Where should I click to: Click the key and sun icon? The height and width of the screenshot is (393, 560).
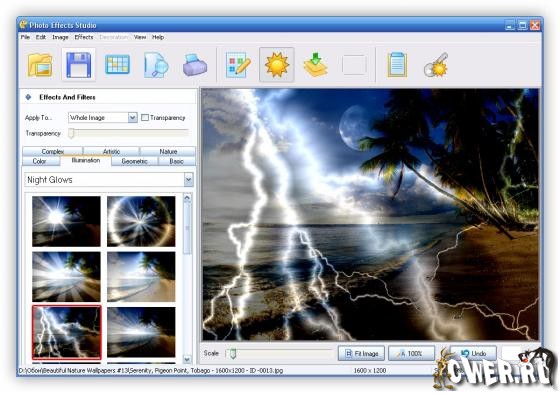click(436, 65)
